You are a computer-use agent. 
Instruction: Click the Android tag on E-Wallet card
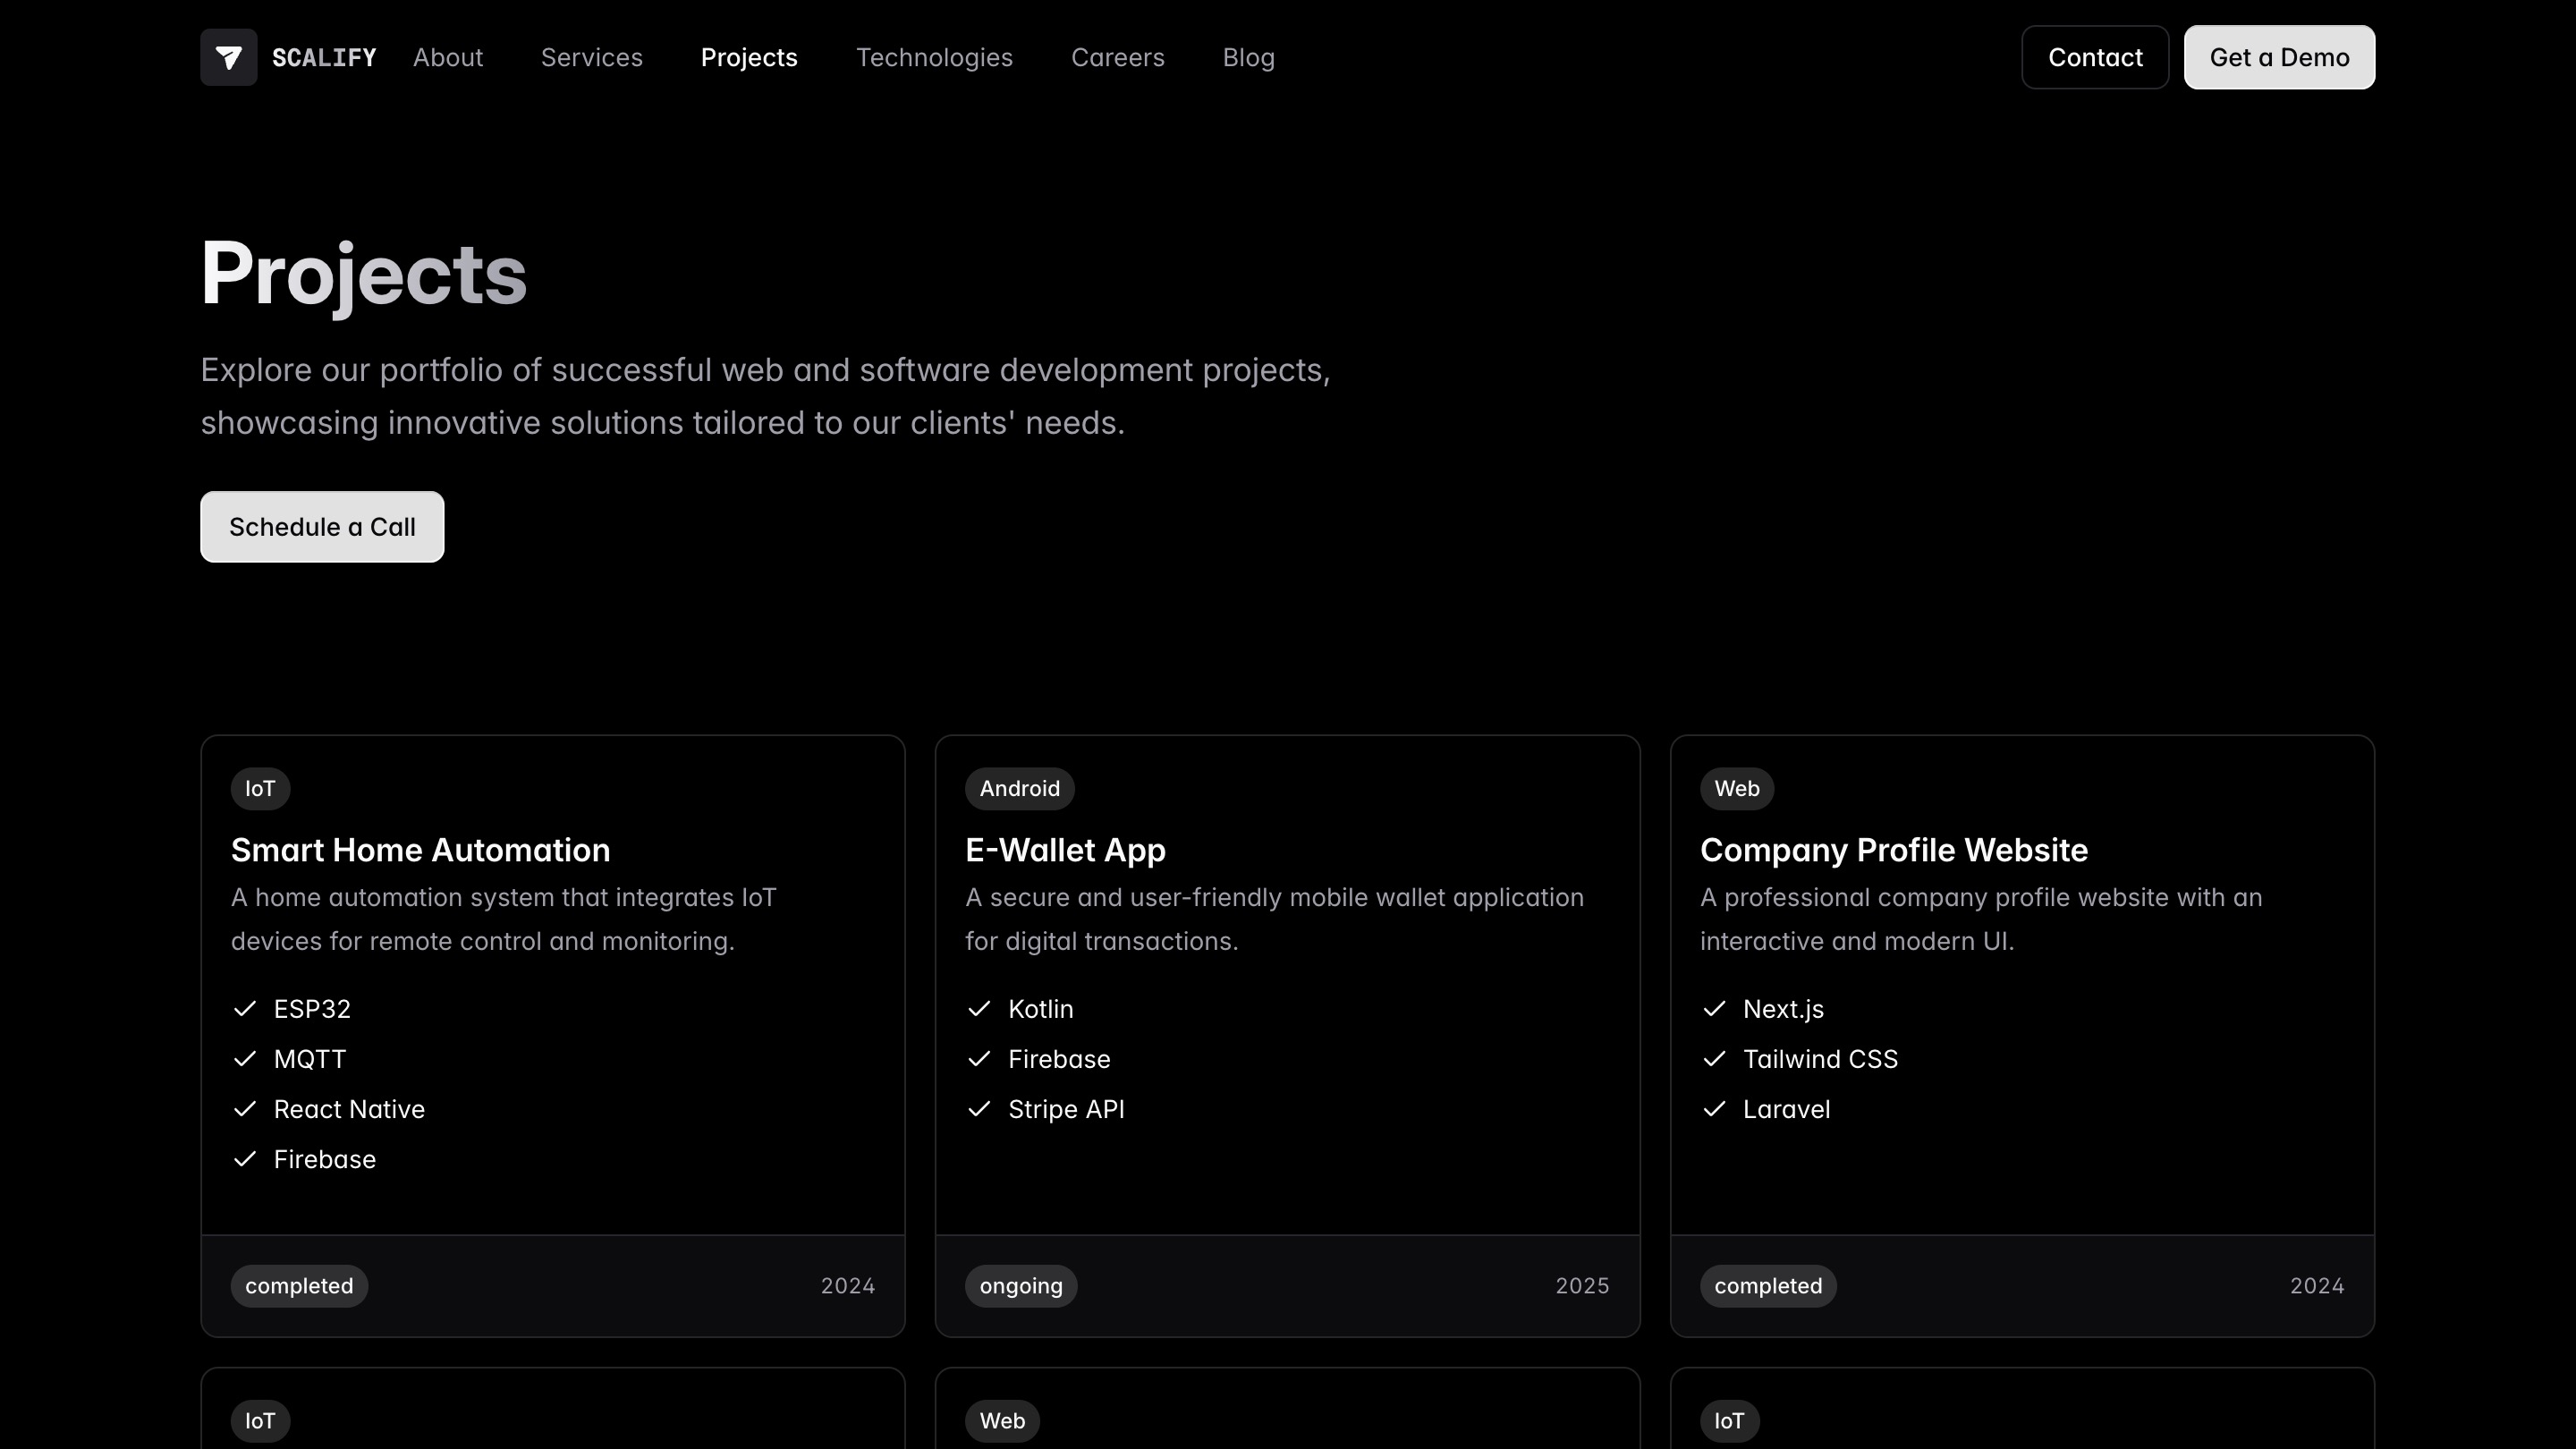click(x=1019, y=788)
